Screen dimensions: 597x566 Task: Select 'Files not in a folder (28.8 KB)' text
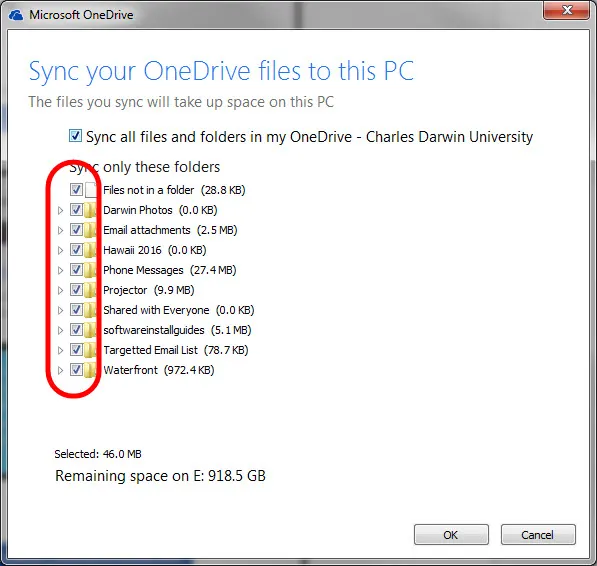pos(174,190)
